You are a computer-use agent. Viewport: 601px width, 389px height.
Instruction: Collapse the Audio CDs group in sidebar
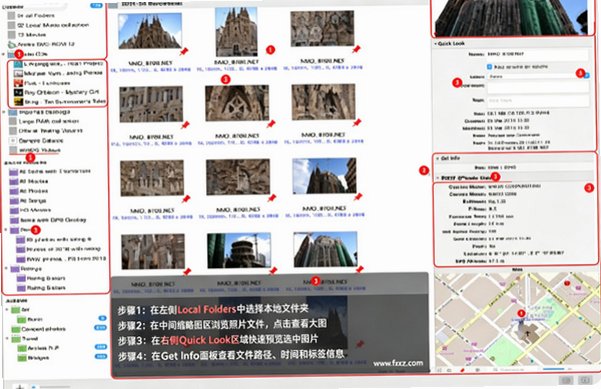4,54
